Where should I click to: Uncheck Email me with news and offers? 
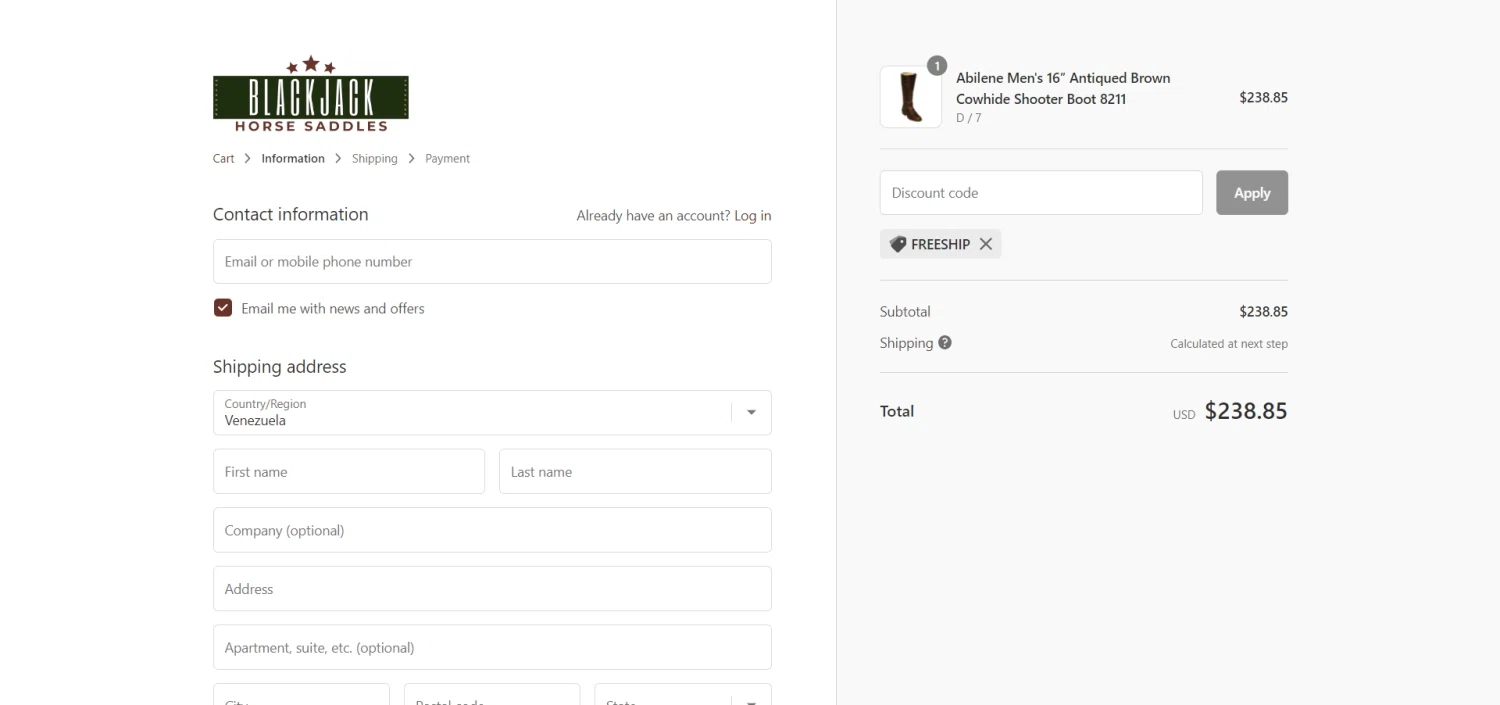pyautogui.click(x=223, y=308)
